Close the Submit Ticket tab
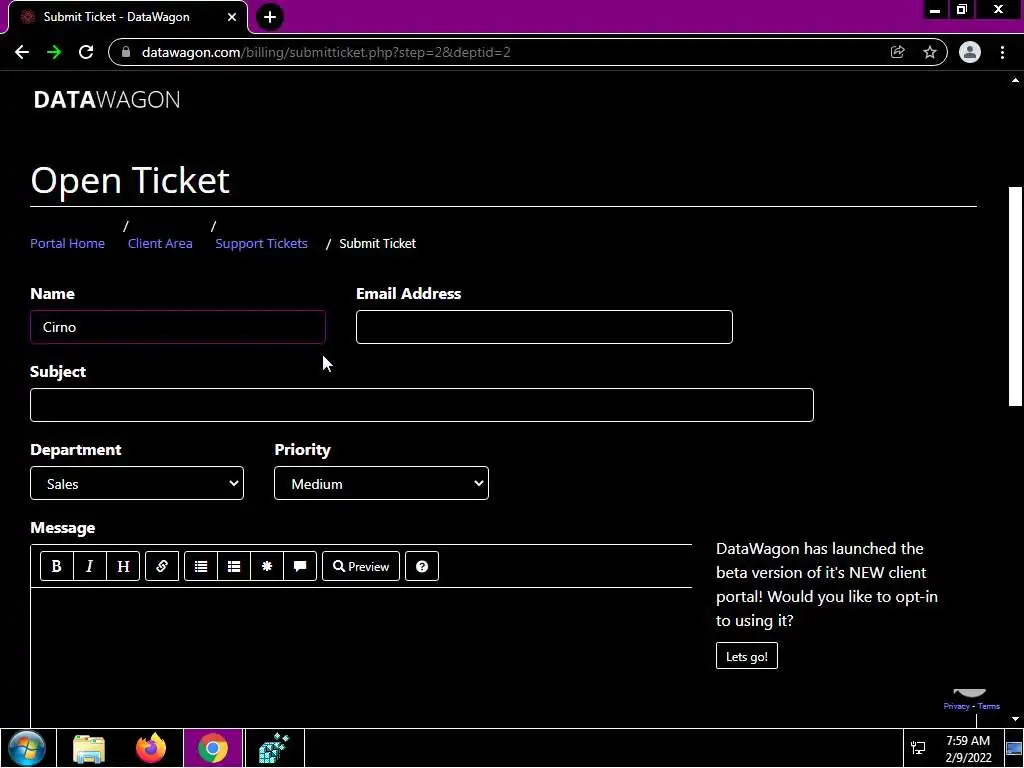The height and width of the screenshot is (768, 1024). pos(232,17)
